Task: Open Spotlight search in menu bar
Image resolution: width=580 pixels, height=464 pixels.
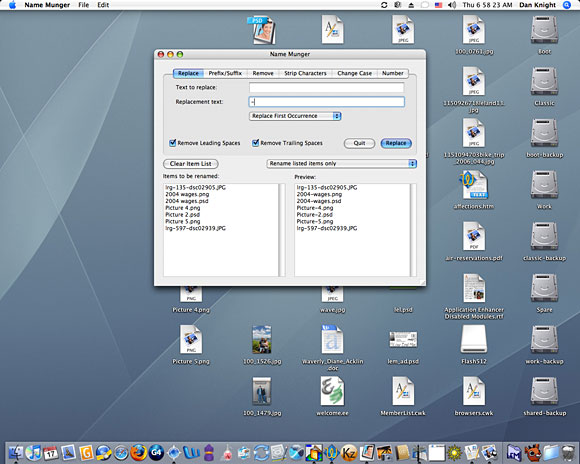Action: coord(567,5)
